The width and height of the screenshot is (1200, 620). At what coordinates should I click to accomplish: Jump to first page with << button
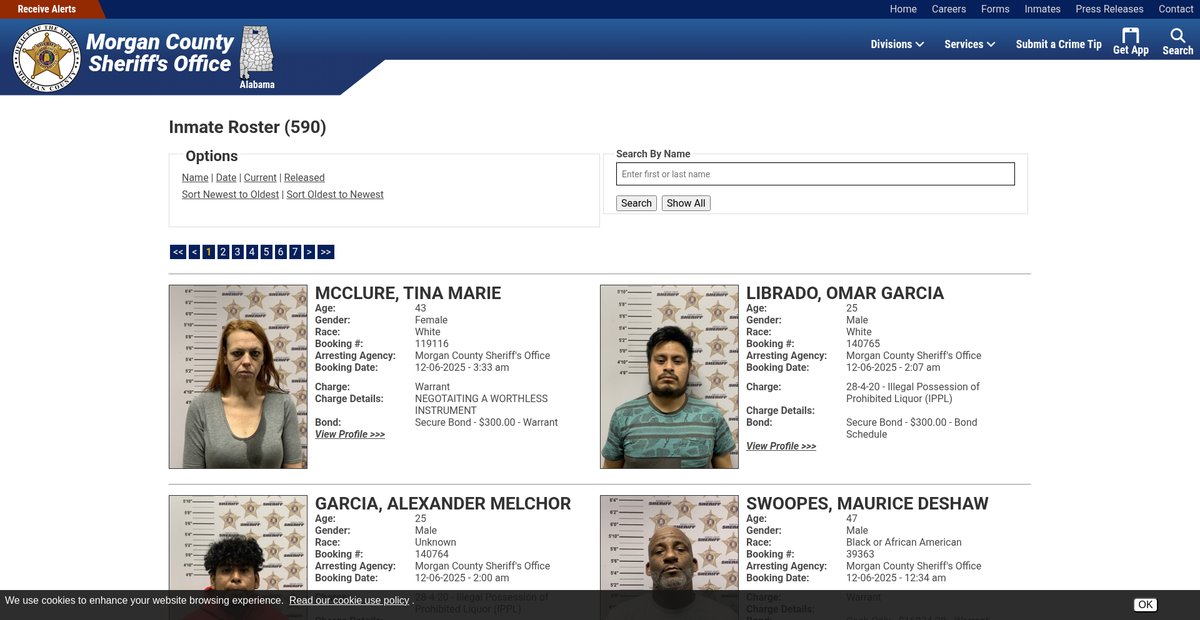pyautogui.click(x=178, y=252)
